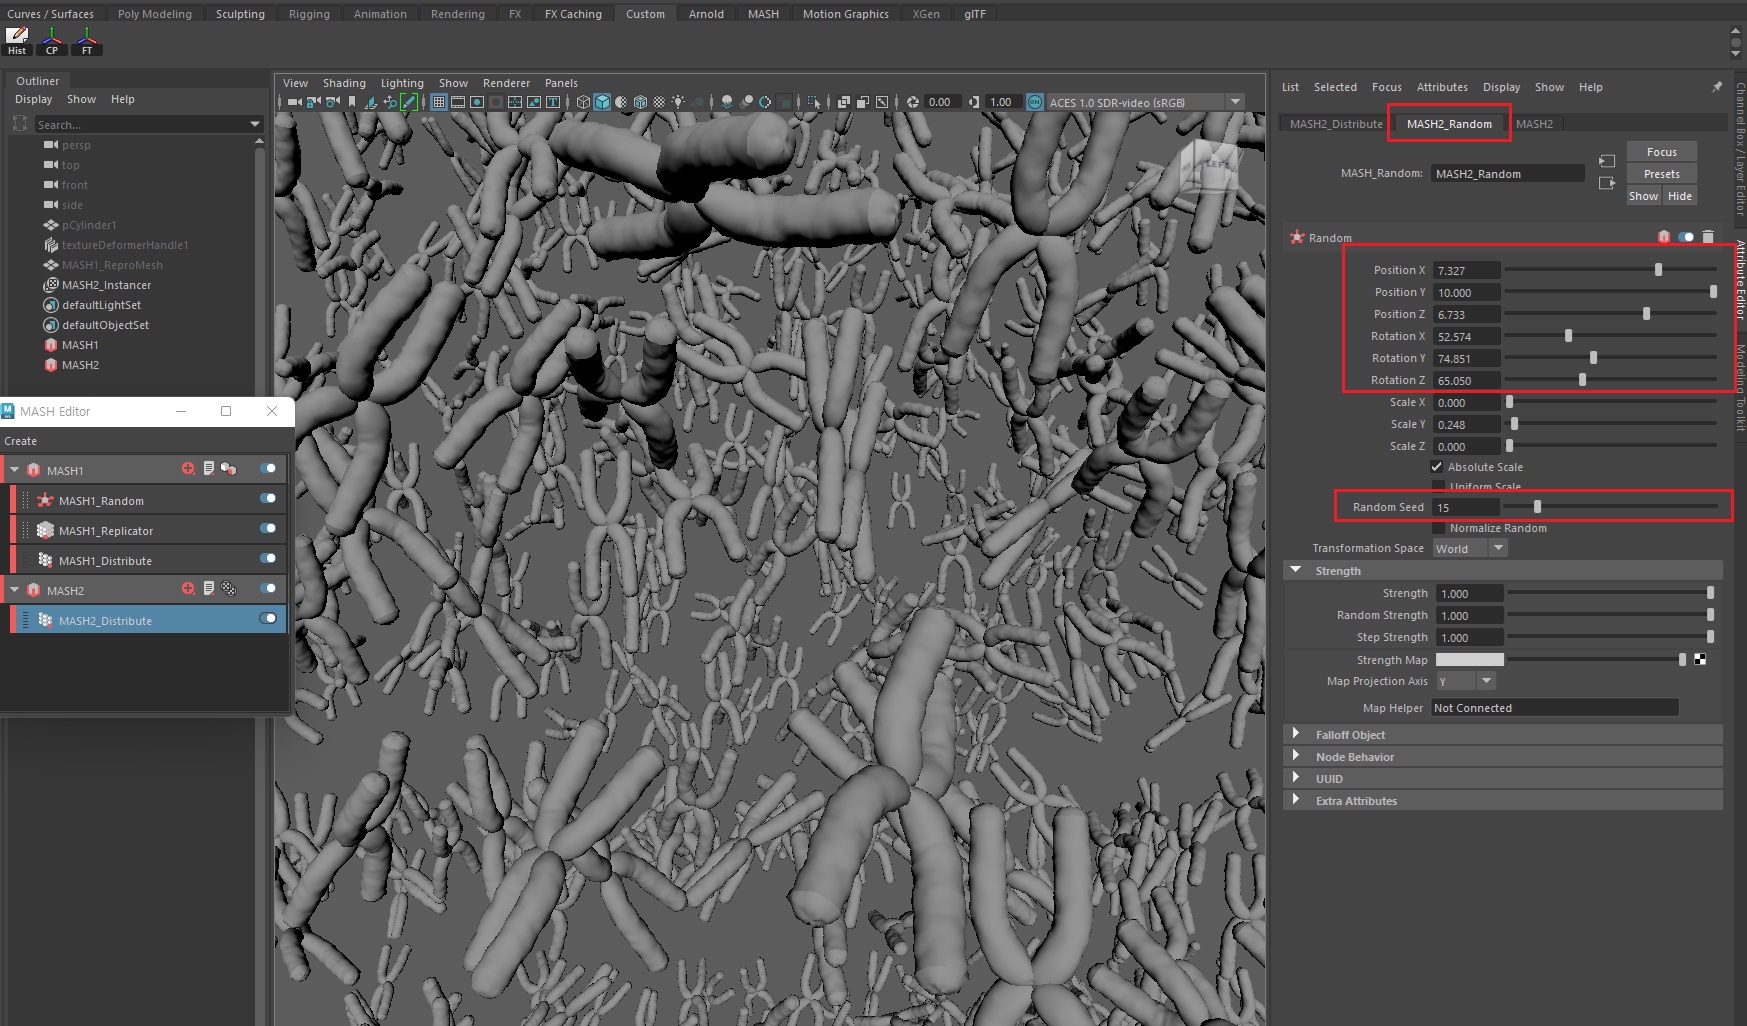The width and height of the screenshot is (1747, 1026).
Task: Collapse the MASH1 network in MASH Editor
Action: [15, 470]
